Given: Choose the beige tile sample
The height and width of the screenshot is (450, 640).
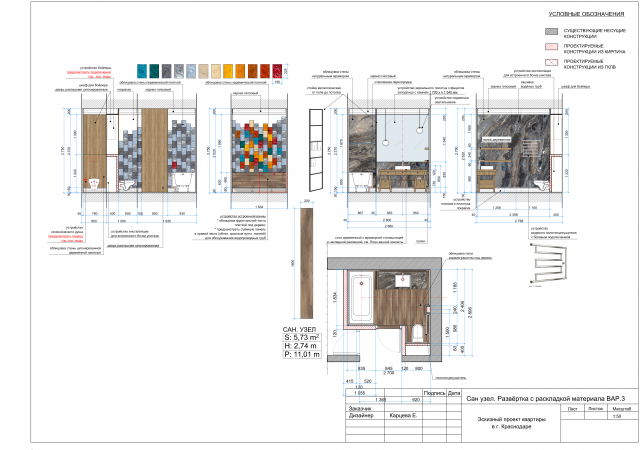Looking at the screenshot, I should [203, 71].
